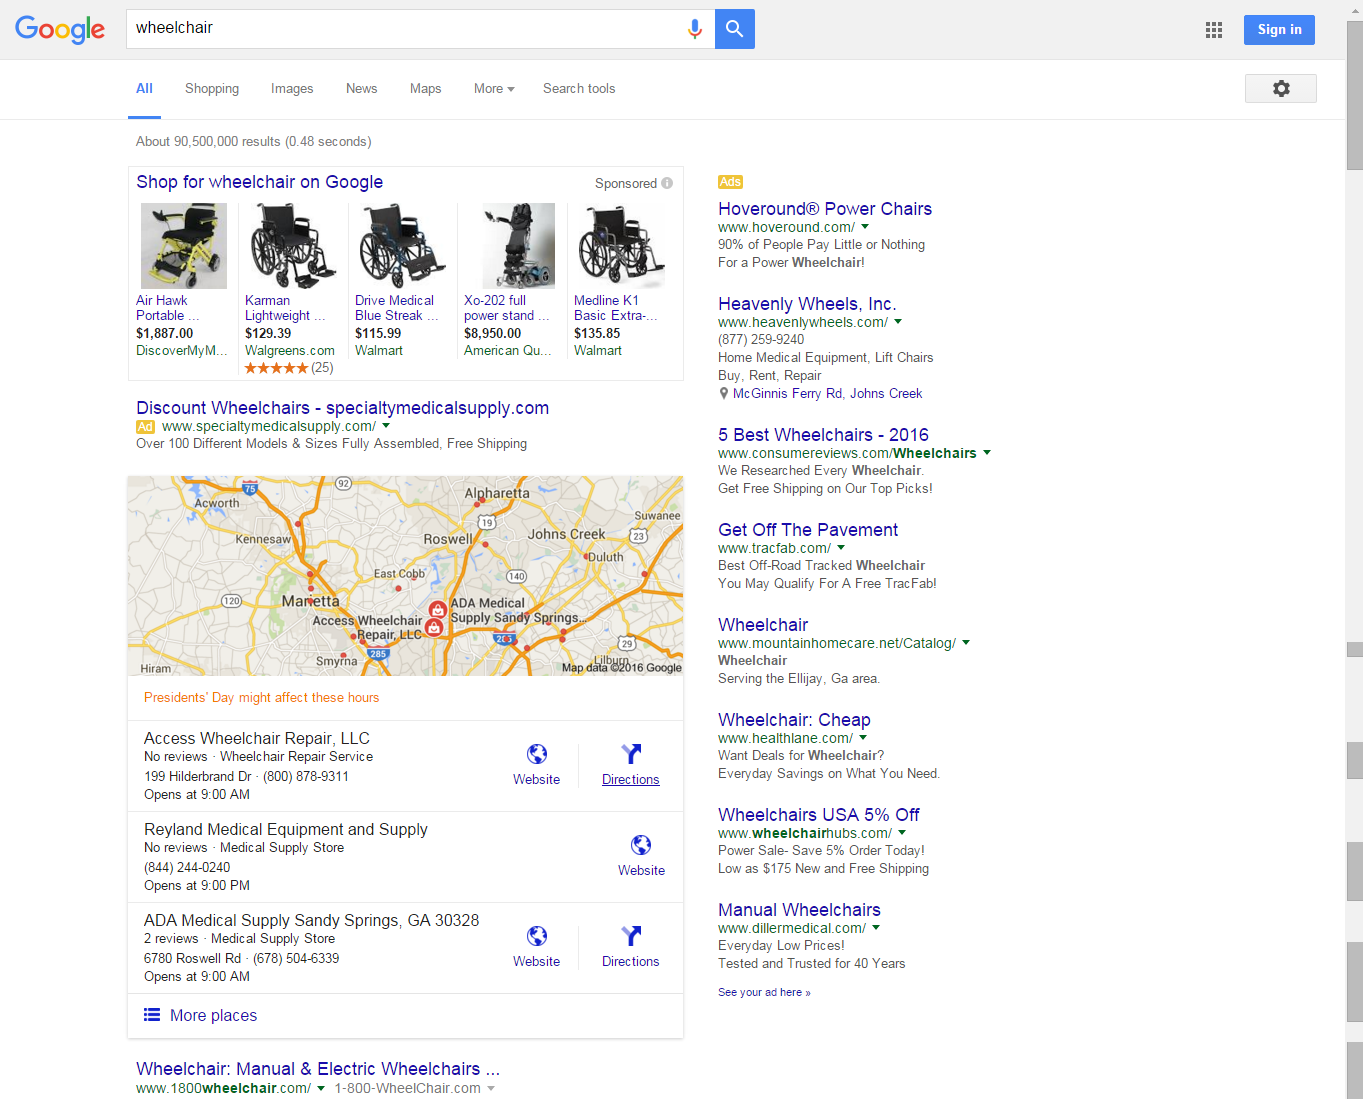Screen dimensions: 1363x1099
Task: Expand arrow next to hoveround.com URL
Action: [x=865, y=227]
